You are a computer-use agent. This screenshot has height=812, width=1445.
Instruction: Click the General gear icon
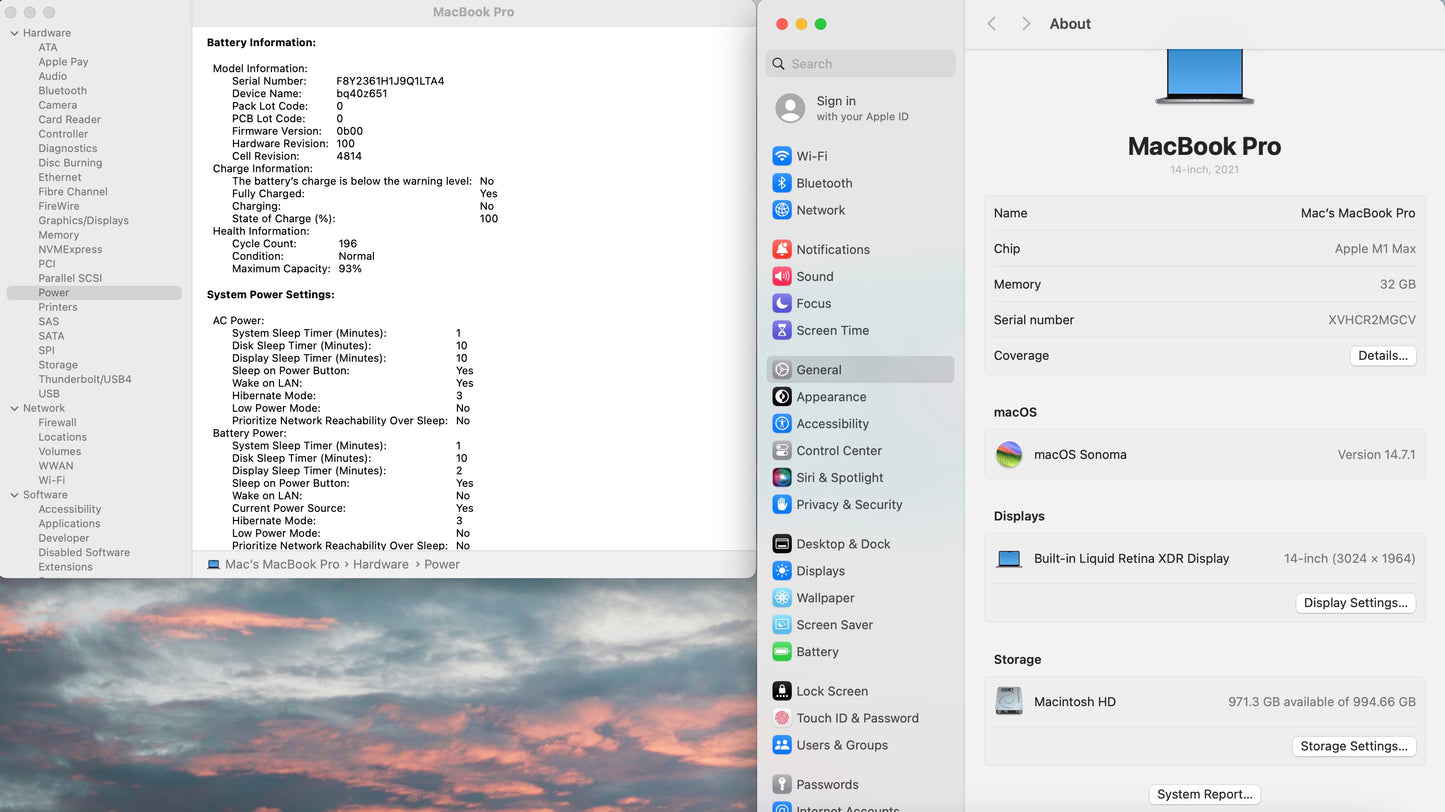click(x=782, y=370)
